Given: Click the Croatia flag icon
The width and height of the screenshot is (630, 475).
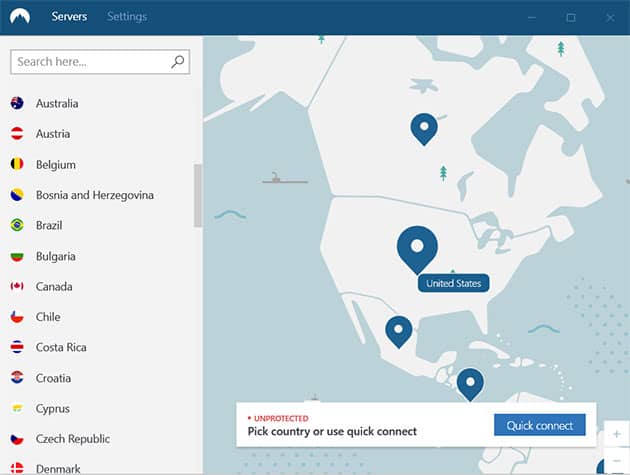Looking at the screenshot, I should tap(17, 377).
